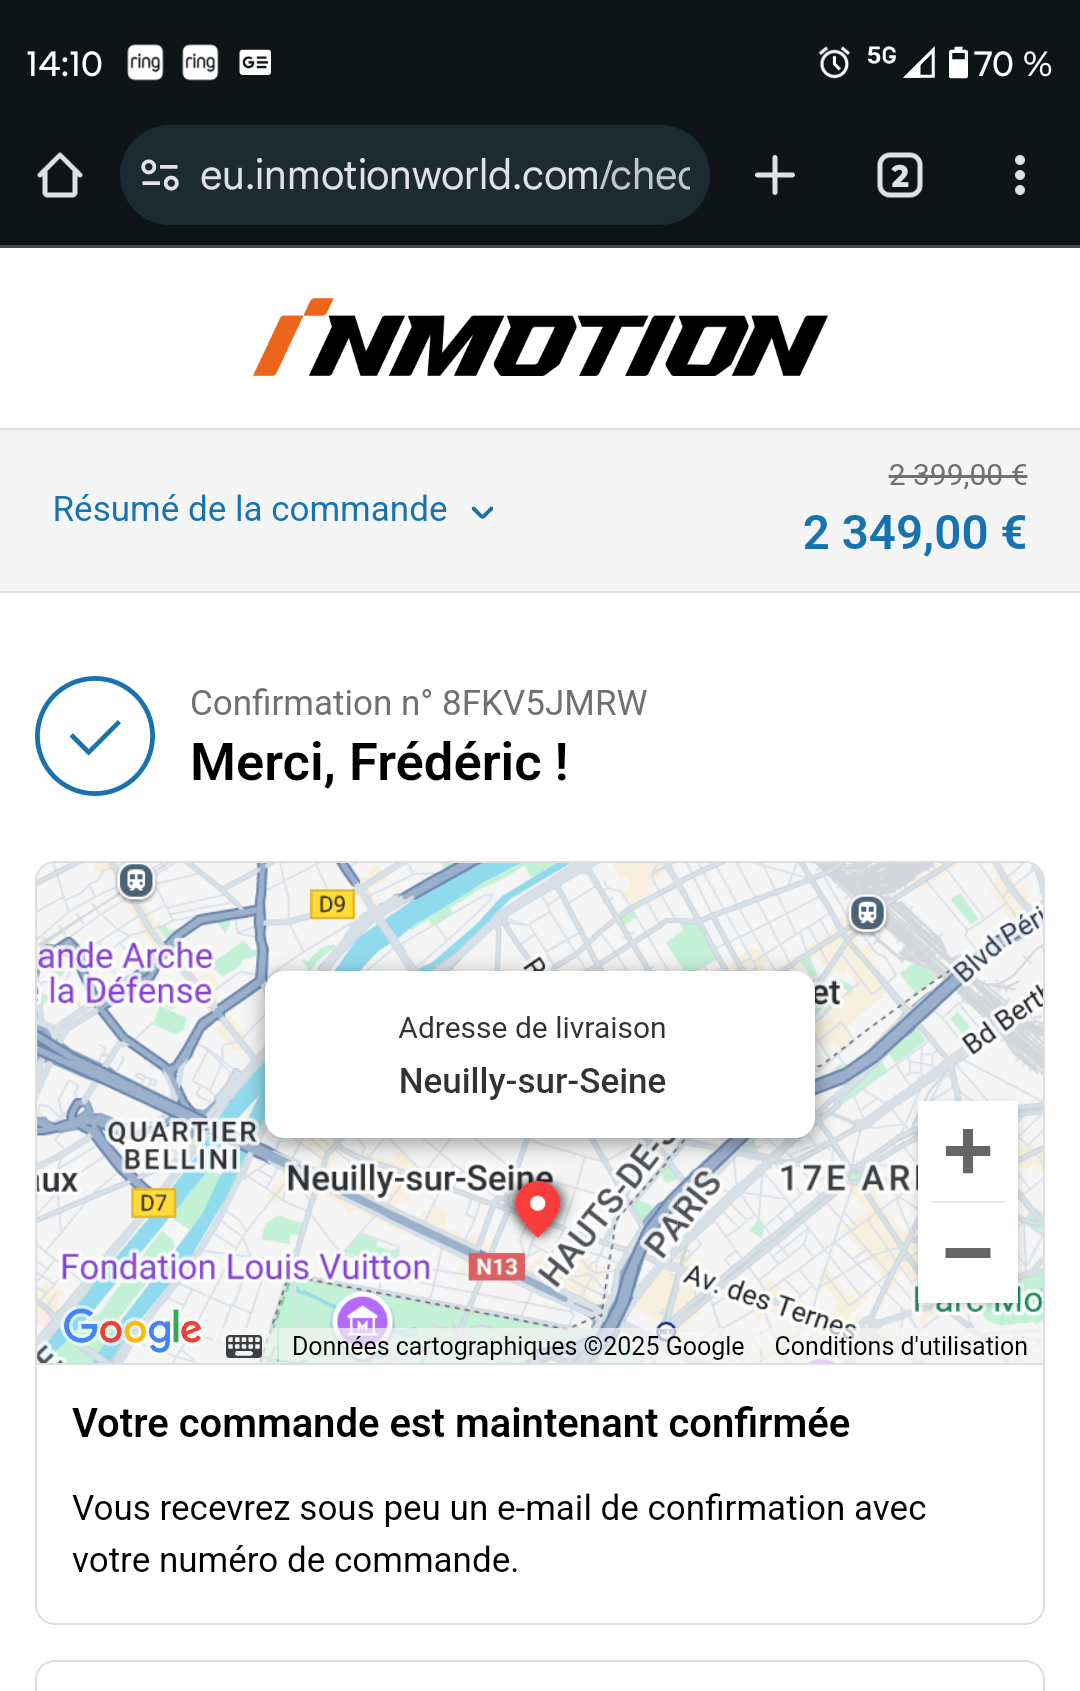Viewport: 1080px width, 1691px height.
Task: Click the Fondation Louis Vuitton museum marker
Action: click(362, 1317)
